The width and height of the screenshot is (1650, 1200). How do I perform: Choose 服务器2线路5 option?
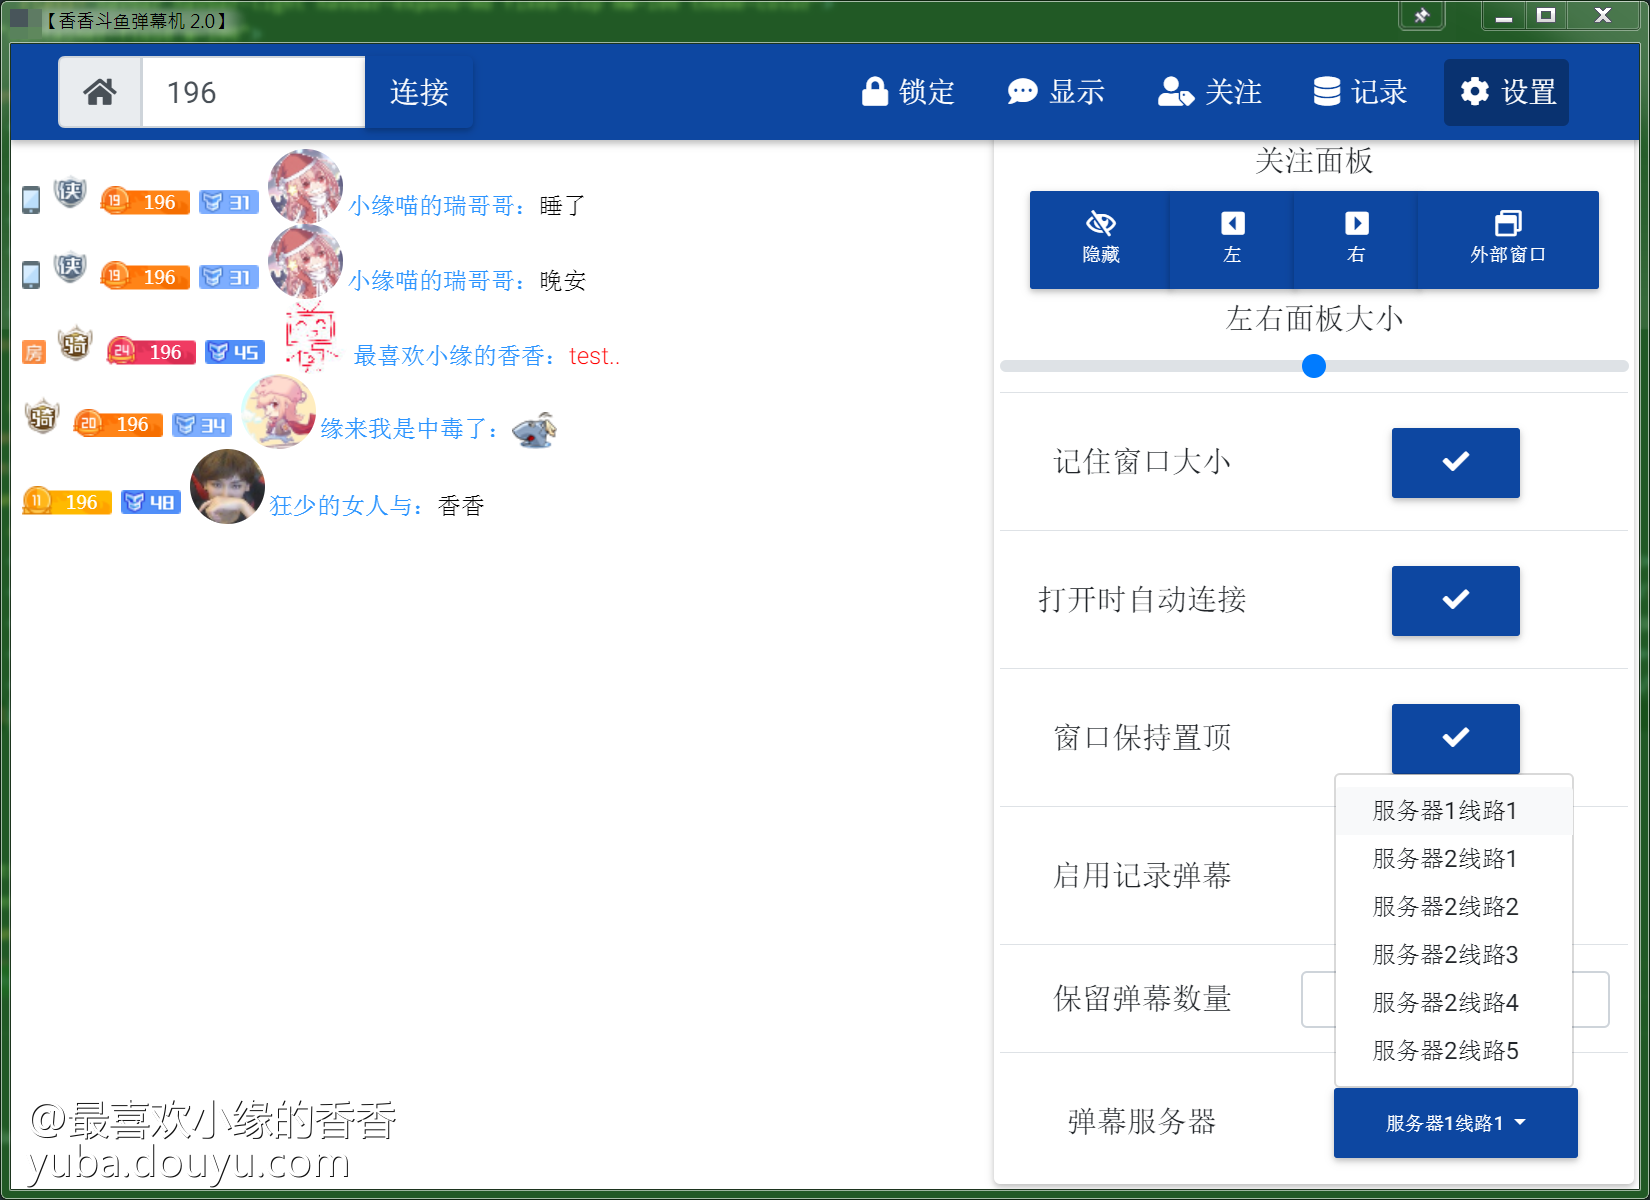[1445, 1051]
